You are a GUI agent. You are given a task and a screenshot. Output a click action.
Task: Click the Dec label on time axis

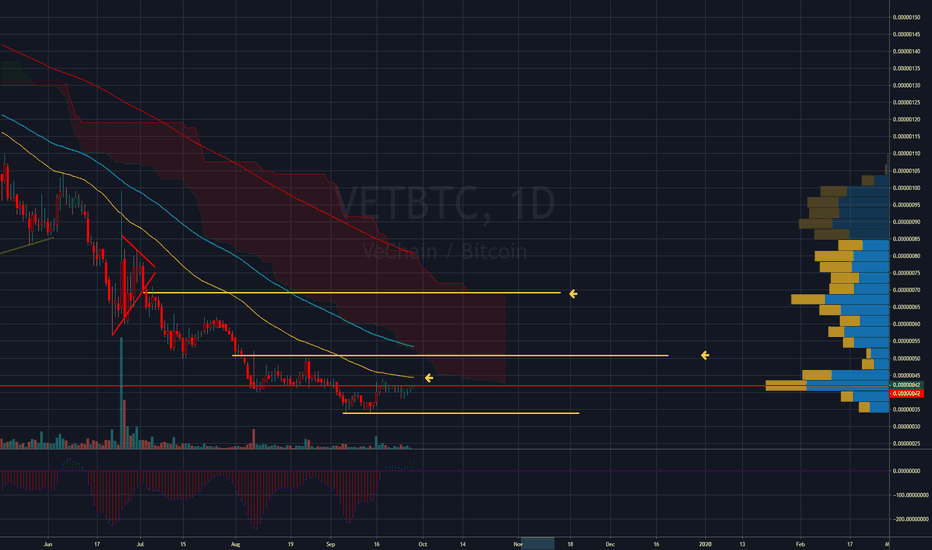(x=610, y=544)
